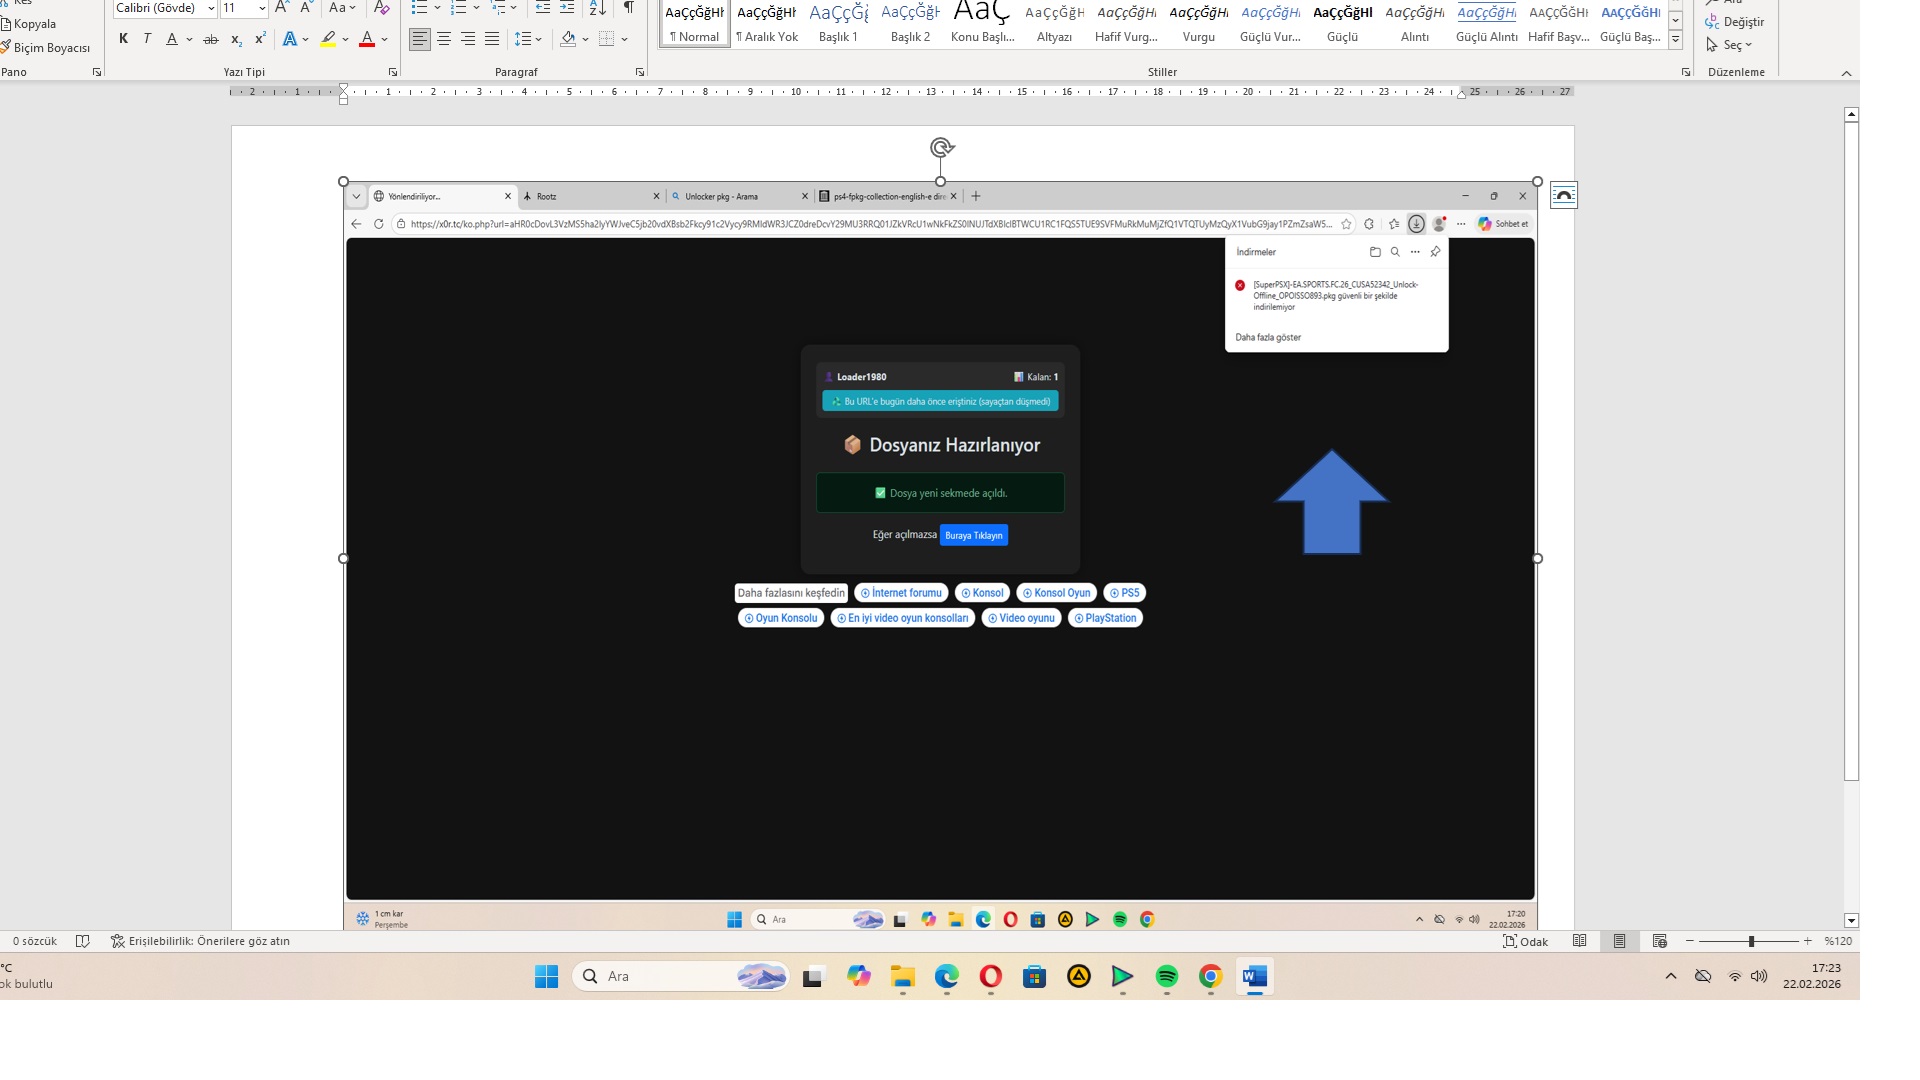Expand the line spacing dropdown
This screenshot has width=1920, height=1080.
[539, 39]
